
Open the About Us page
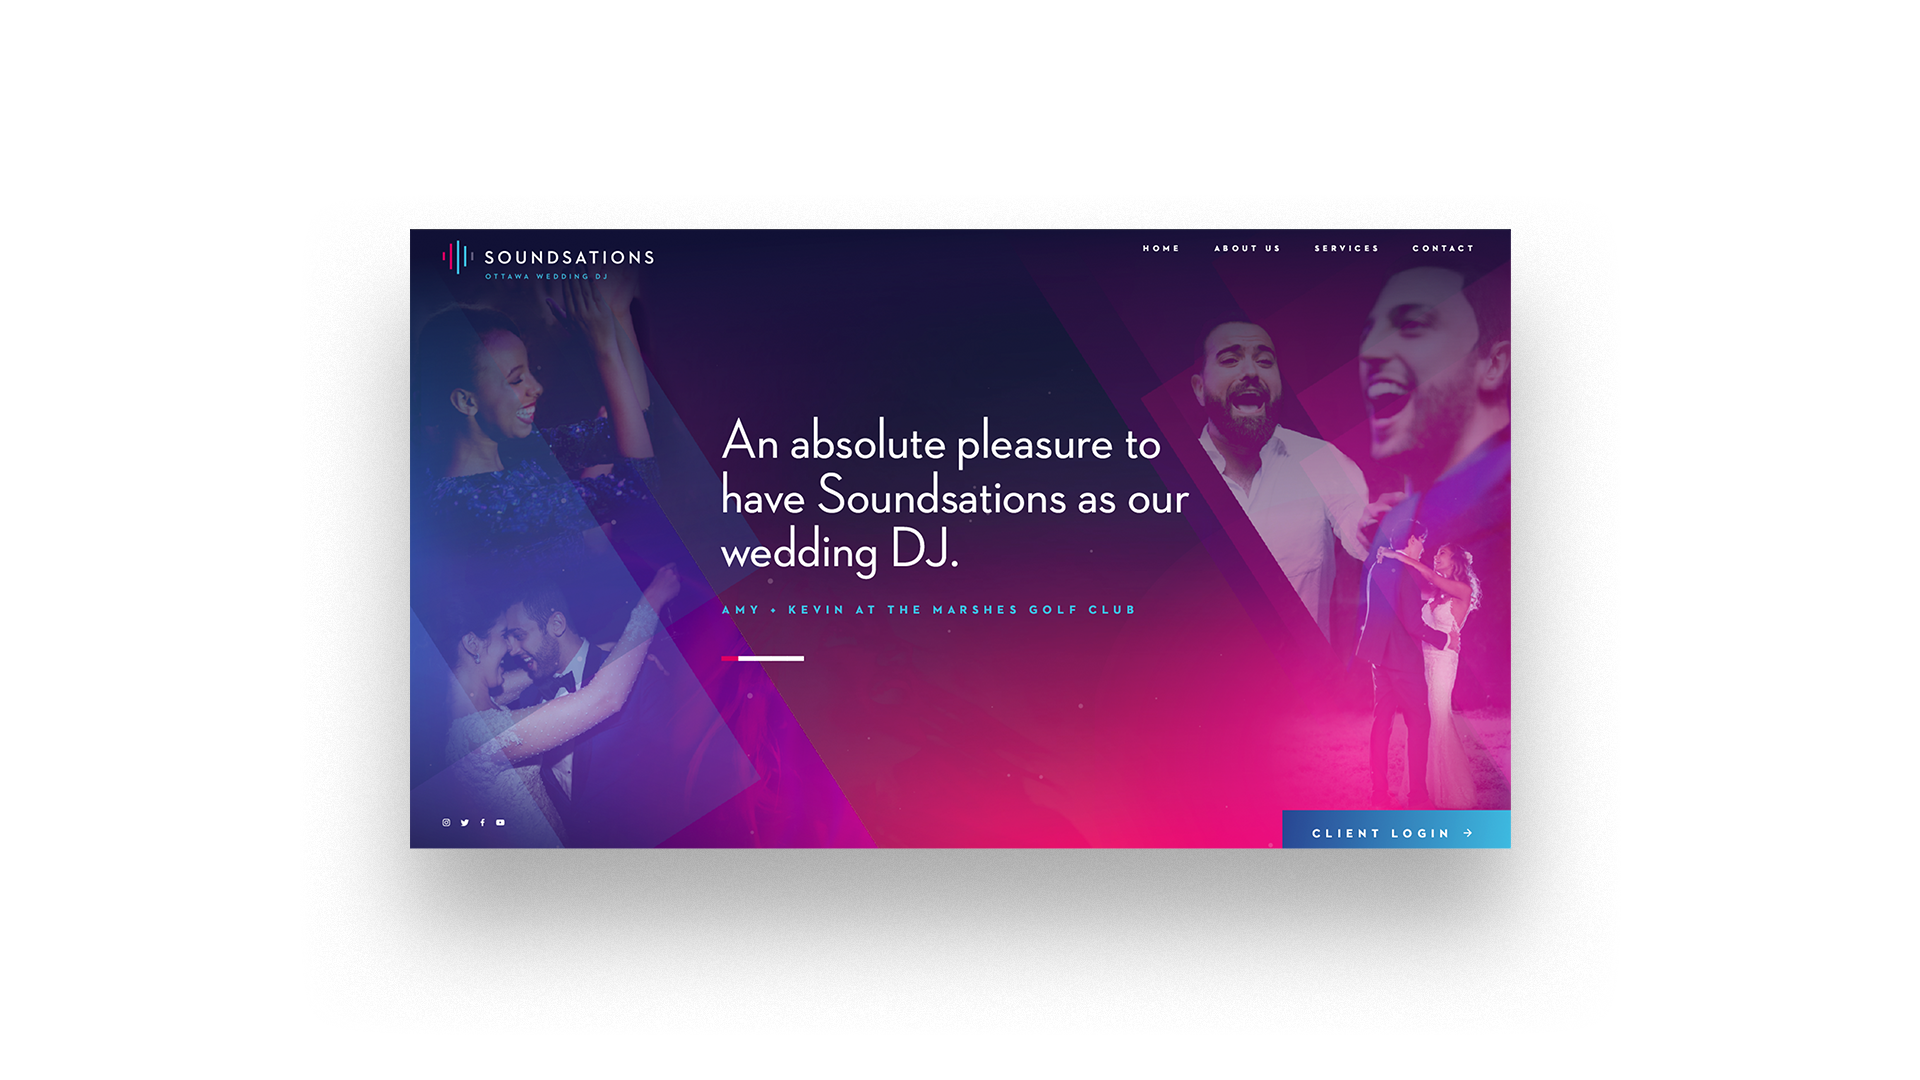pos(1247,248)
